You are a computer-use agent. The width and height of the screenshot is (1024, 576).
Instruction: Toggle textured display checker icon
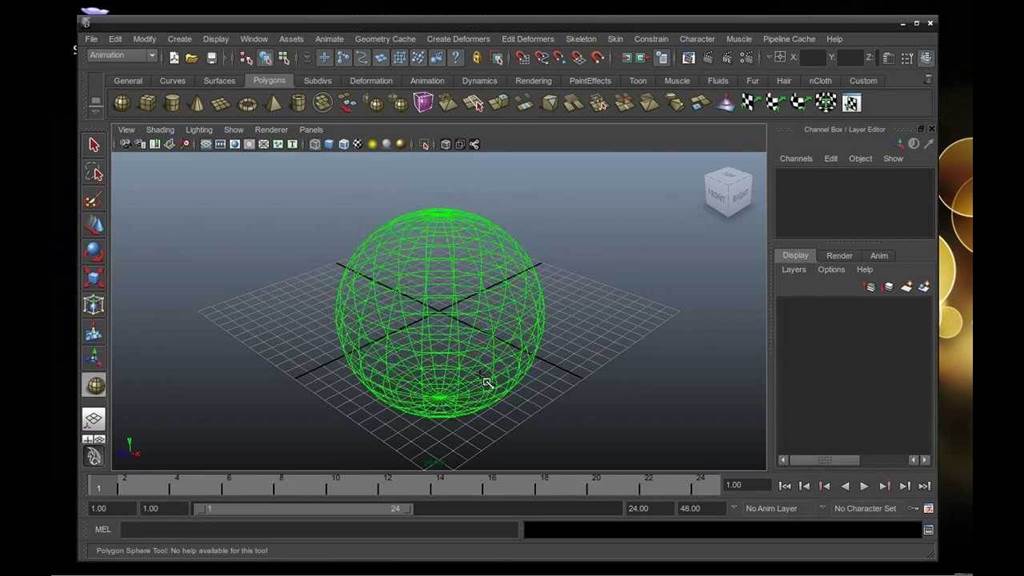click(x=358, y=144)
